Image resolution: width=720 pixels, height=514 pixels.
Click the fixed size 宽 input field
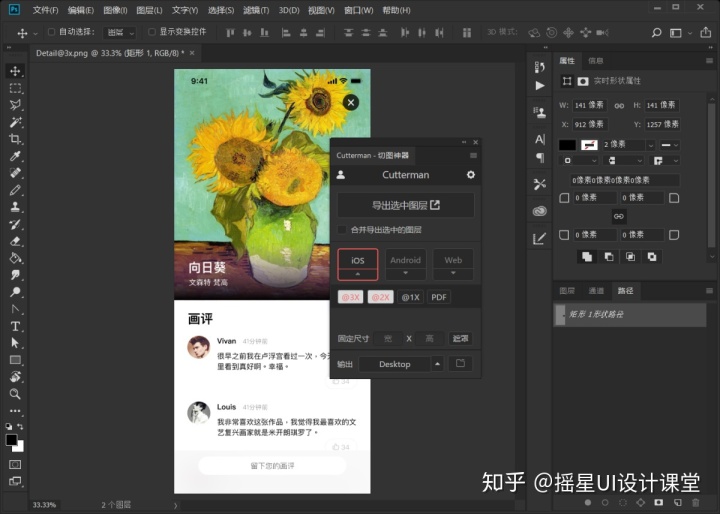coord(388,339)
